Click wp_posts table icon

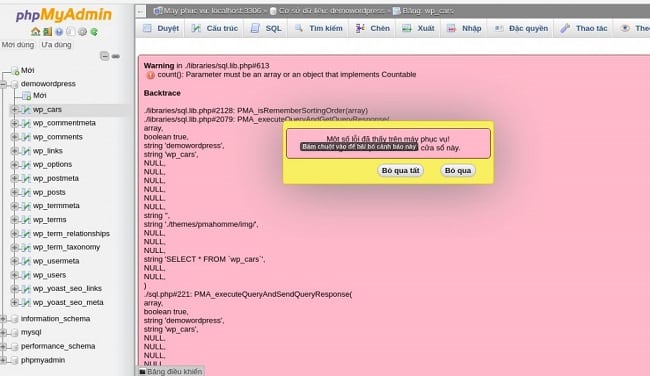(x=26, y=192)
